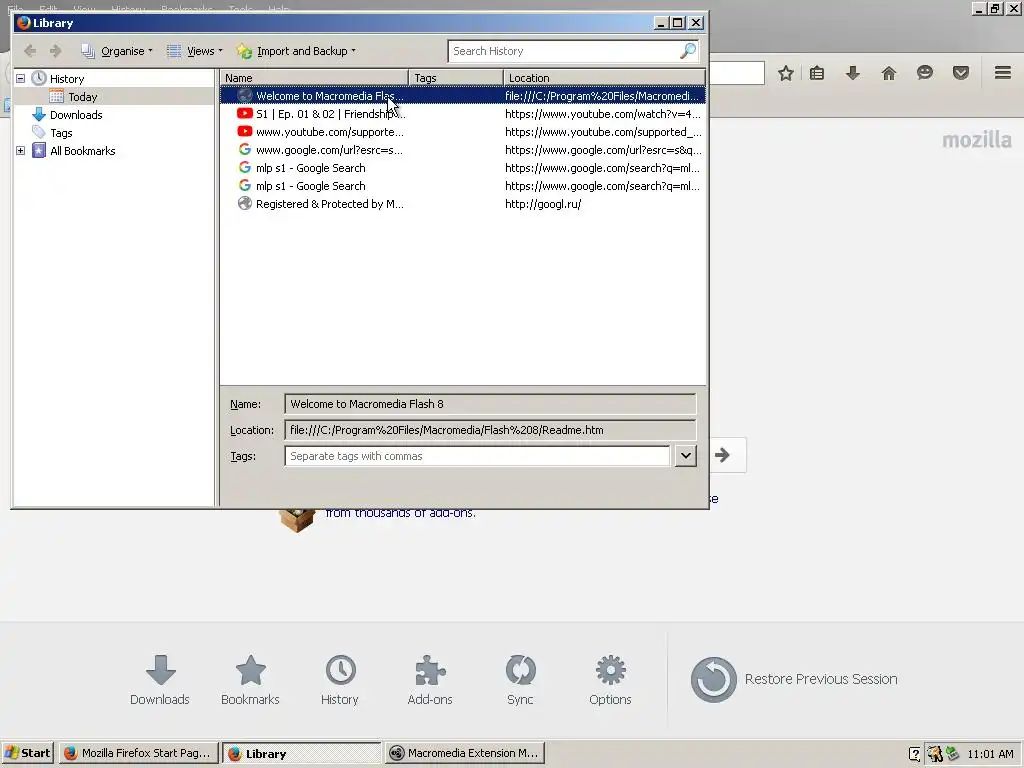Screen dimensions: 1024x768
Task: Open the Firefox hamburger menu
Action: tap(1003, 72)
